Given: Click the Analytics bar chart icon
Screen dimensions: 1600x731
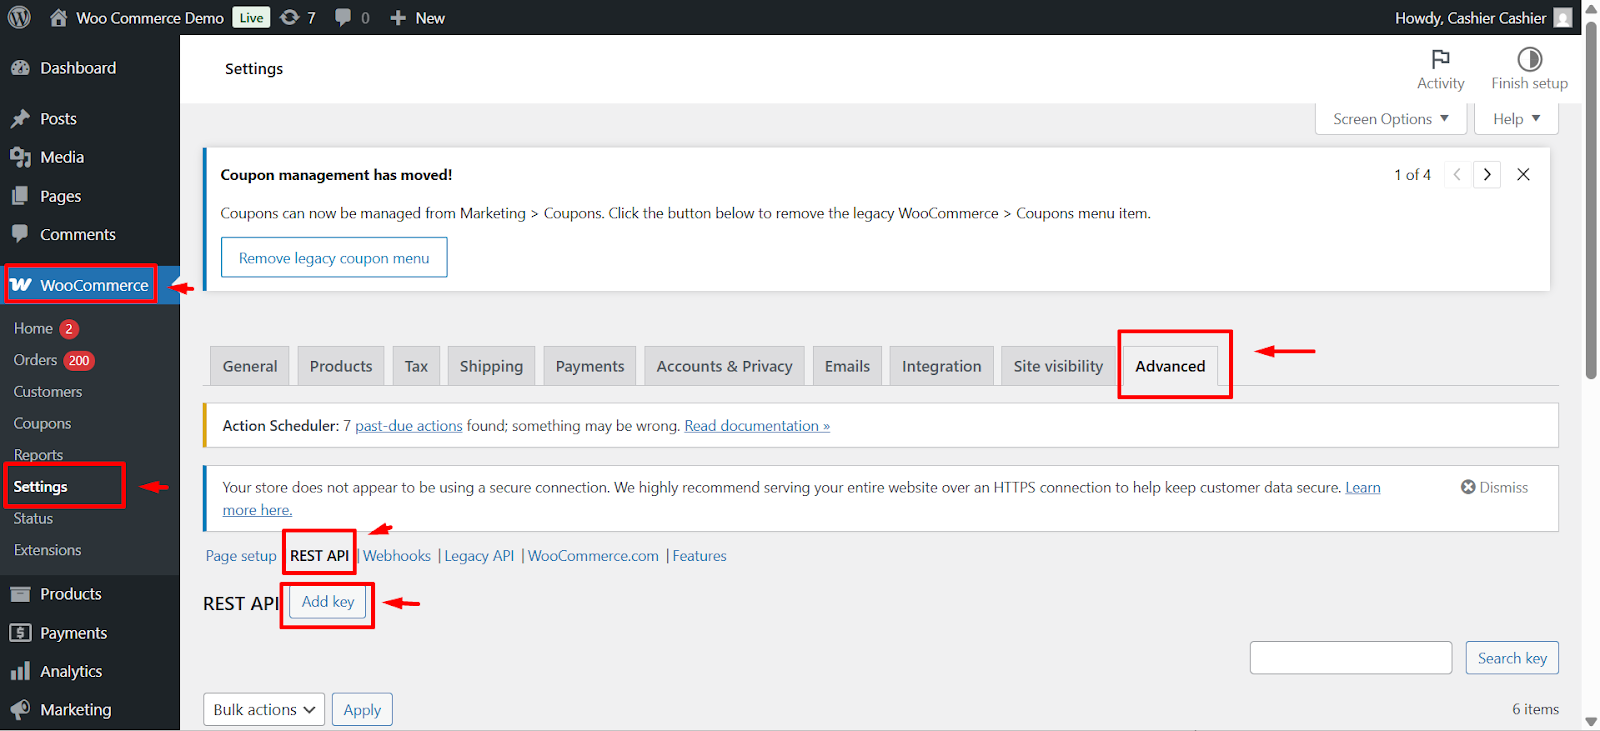Looking at the screenshot, I should [20, 671].
